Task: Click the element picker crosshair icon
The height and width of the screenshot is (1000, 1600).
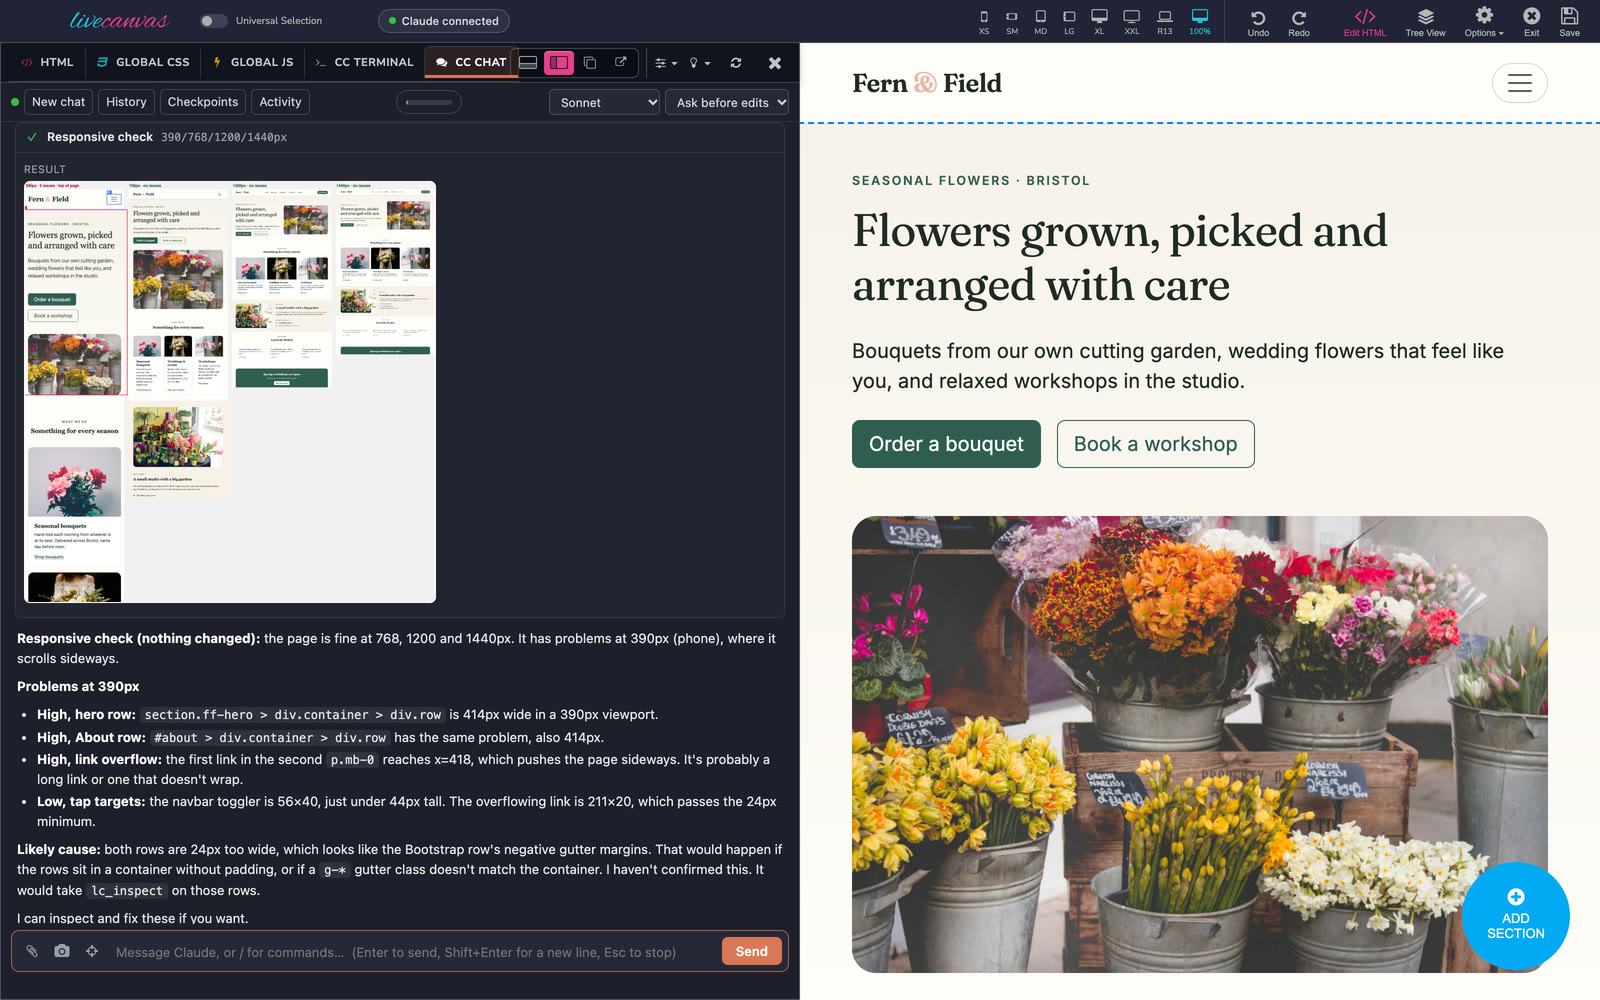Action: tap(92, 951)
